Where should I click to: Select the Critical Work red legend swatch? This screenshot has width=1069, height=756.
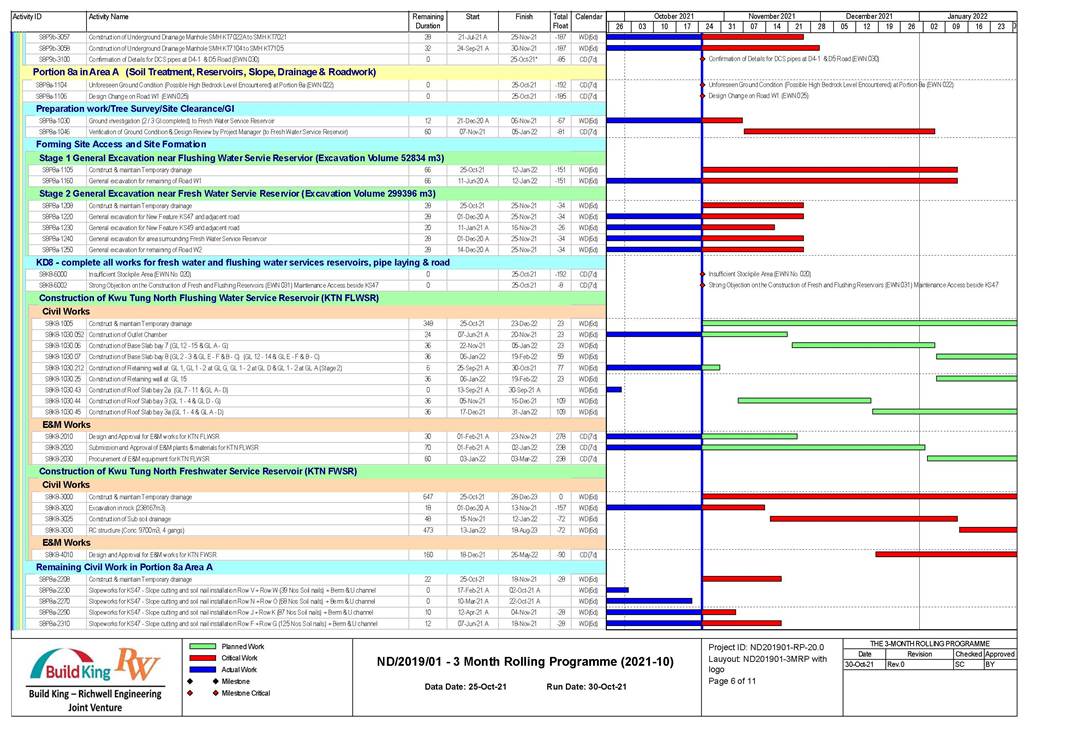coord(202,658)
